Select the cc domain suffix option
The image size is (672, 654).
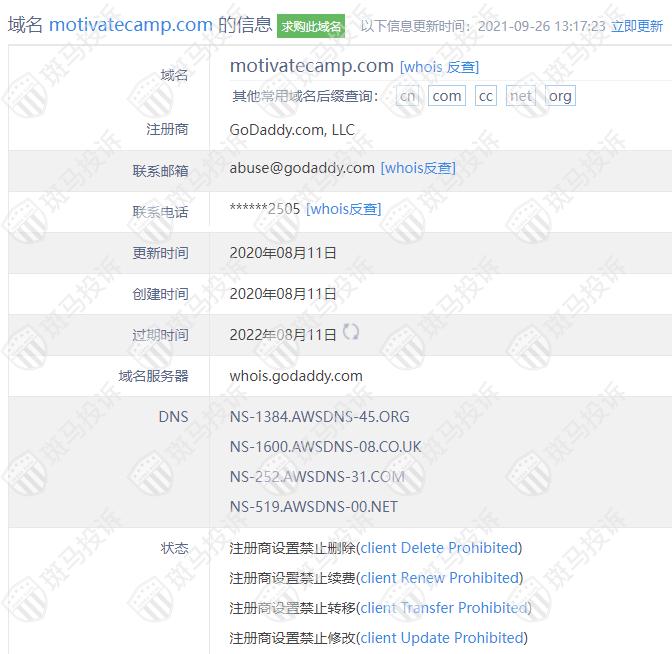click(485, 96)
